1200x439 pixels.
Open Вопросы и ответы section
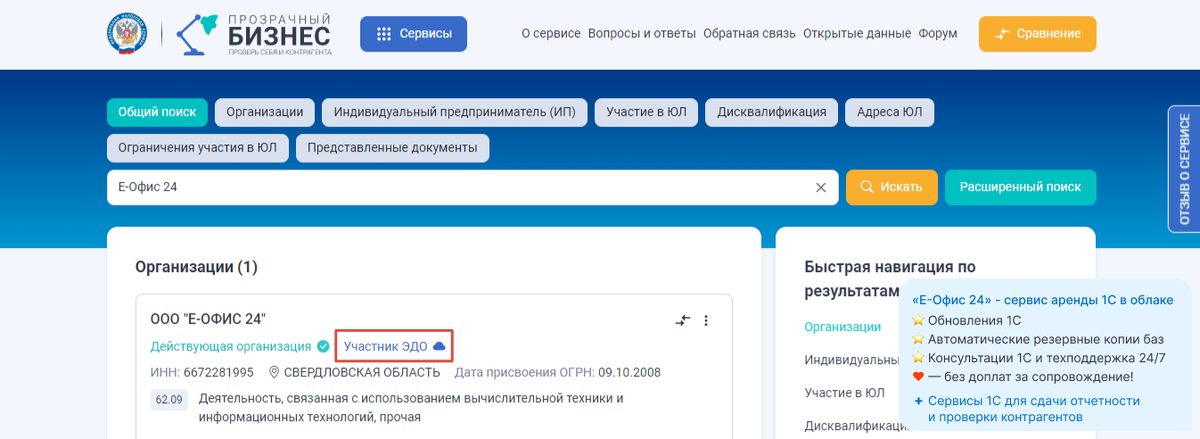point(642,34)
